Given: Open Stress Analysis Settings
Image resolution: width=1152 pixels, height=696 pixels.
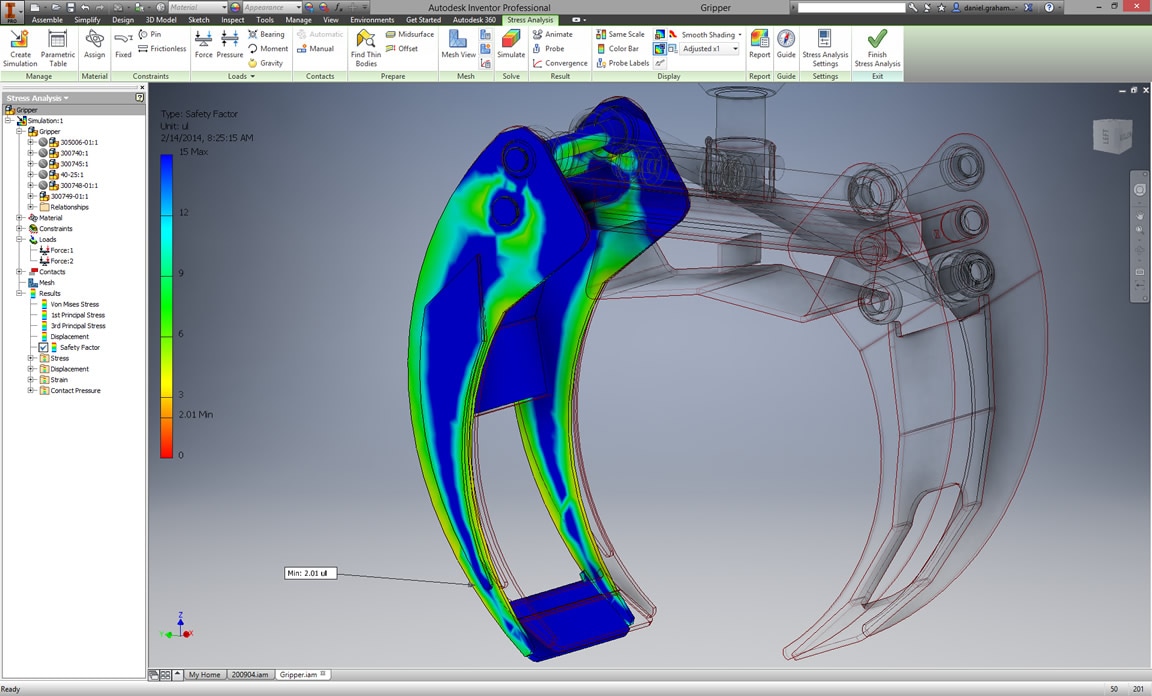Looking at the screenshot, I should tap(824, 44).
